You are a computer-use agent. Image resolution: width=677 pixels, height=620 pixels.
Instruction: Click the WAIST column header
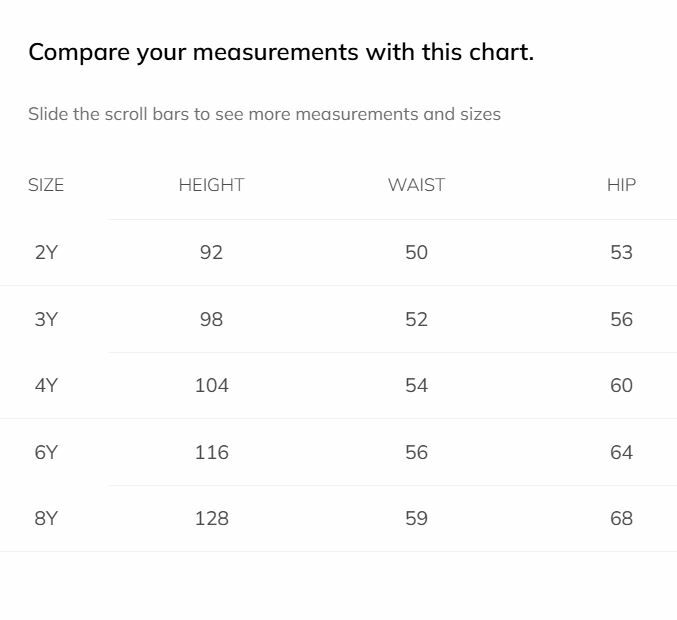pos(416,185)
